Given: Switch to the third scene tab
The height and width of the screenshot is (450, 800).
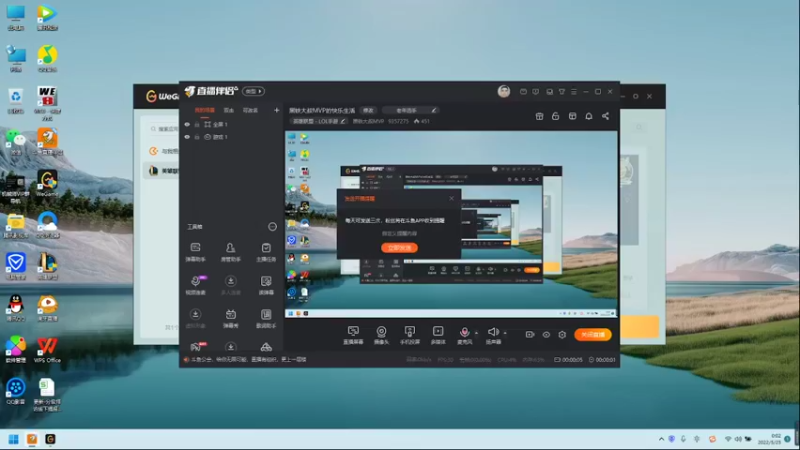Looking at the screenshot, I should pyautogui.click(x=250, y=110).
